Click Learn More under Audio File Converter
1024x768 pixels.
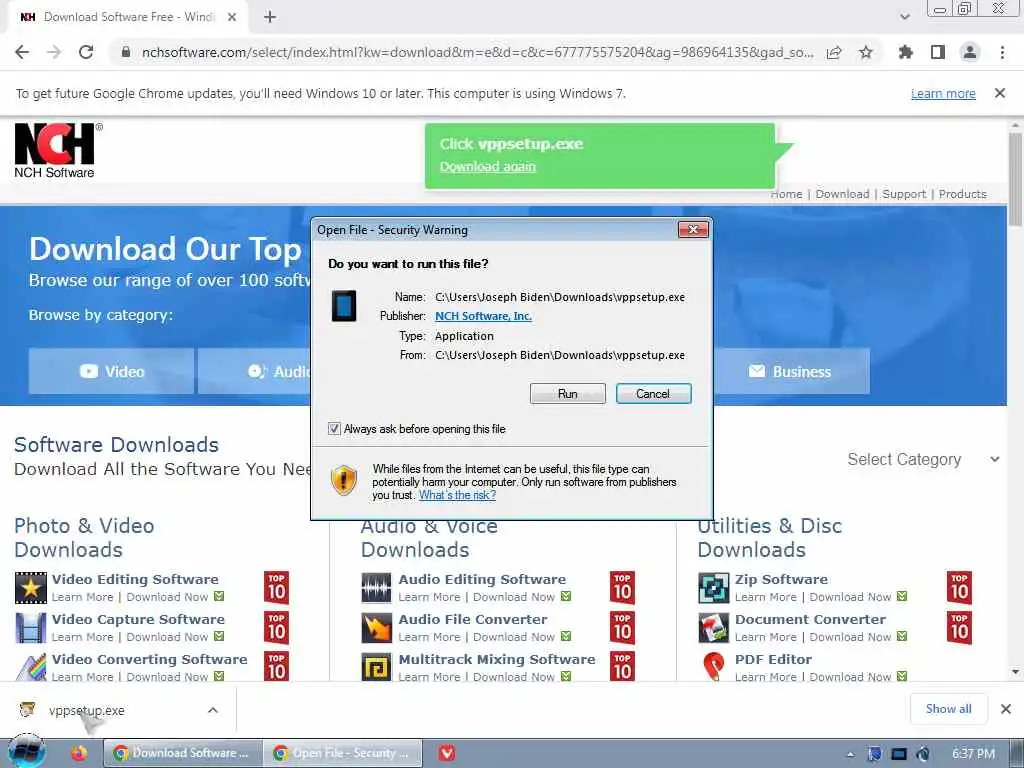coord(429,637)
